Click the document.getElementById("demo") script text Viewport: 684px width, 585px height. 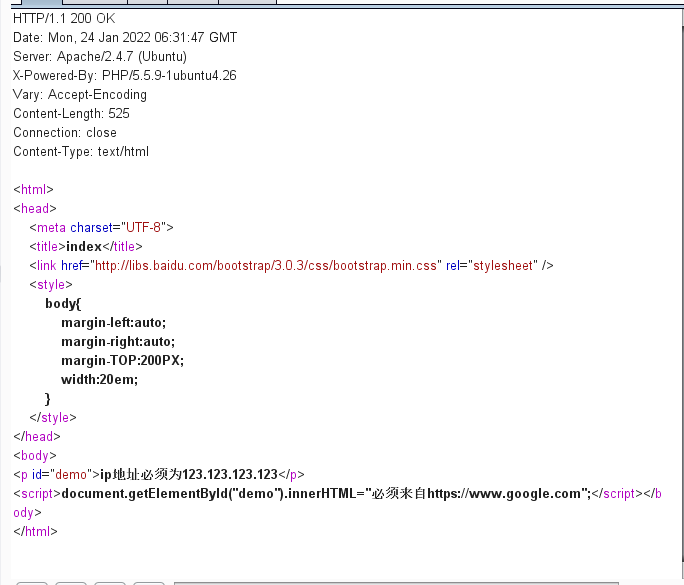point(173,493)
